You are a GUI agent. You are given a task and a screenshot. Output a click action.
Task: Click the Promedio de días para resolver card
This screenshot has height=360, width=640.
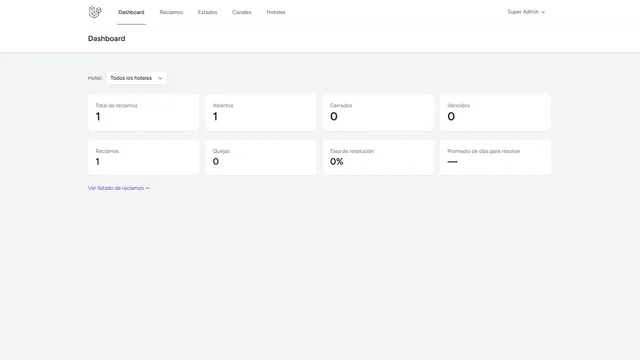(495, 158)
